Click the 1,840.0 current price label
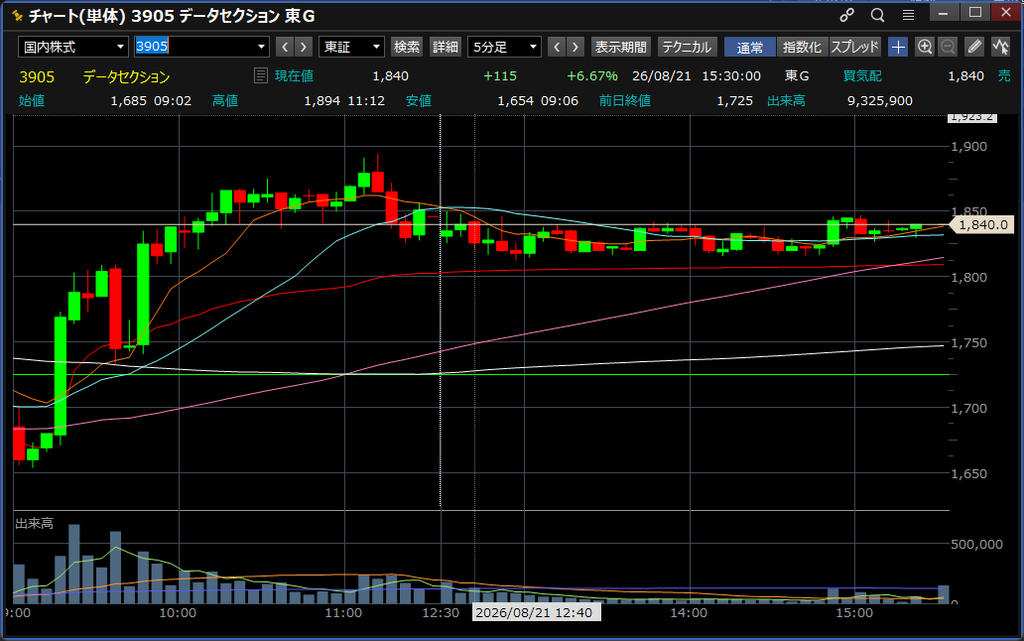 click(983, 225)
